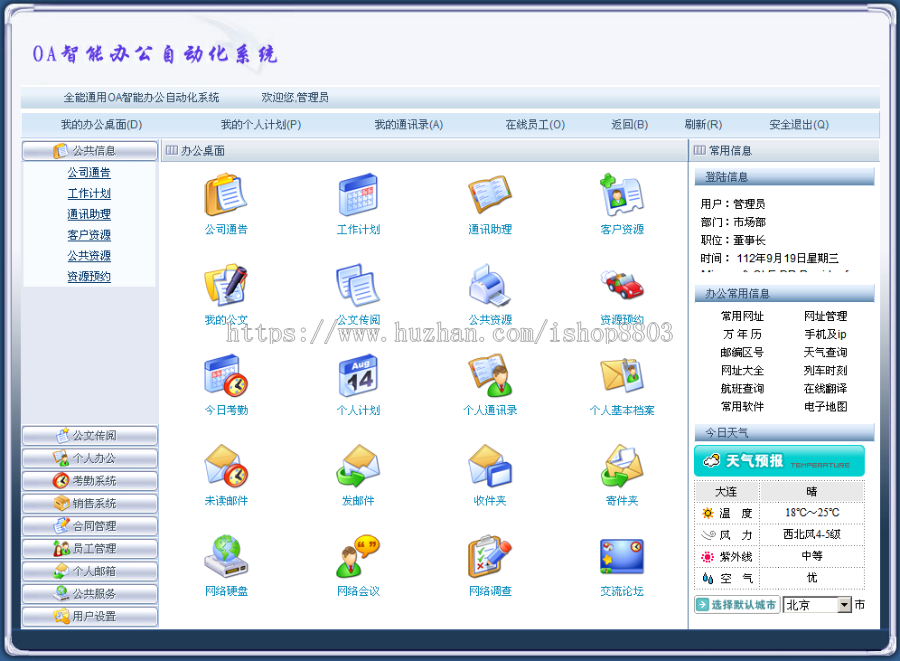
Task: Open the 个人通讯录 person book icon
Action: [x=490, y=376]
